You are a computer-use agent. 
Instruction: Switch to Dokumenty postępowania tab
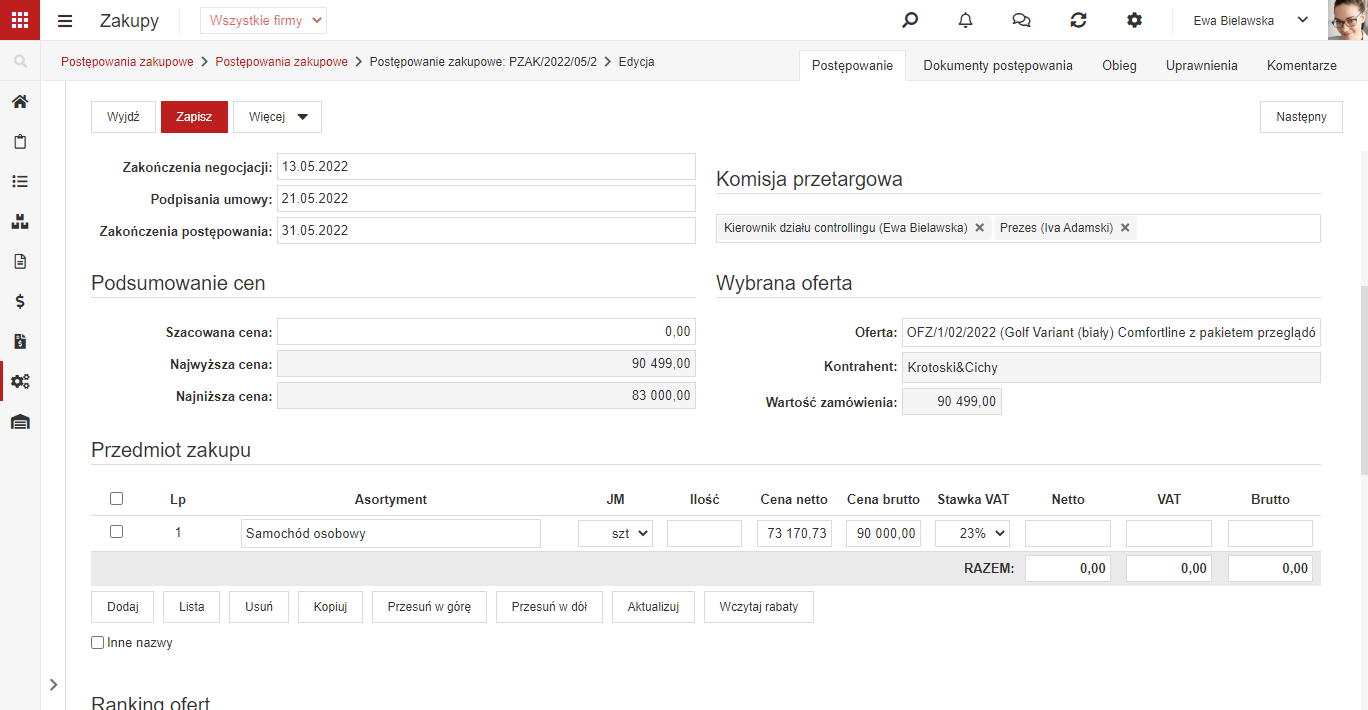[998, 66]
